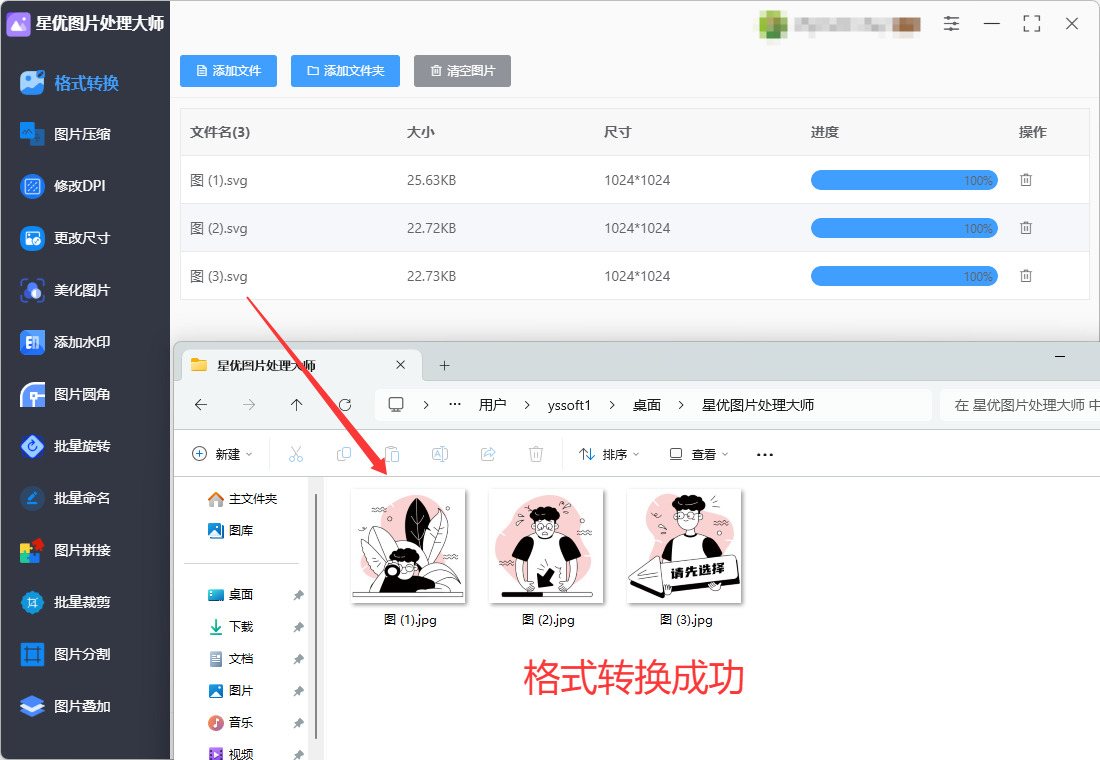Click the progress bar for 图 (3).svg

[x=904, y=276]
